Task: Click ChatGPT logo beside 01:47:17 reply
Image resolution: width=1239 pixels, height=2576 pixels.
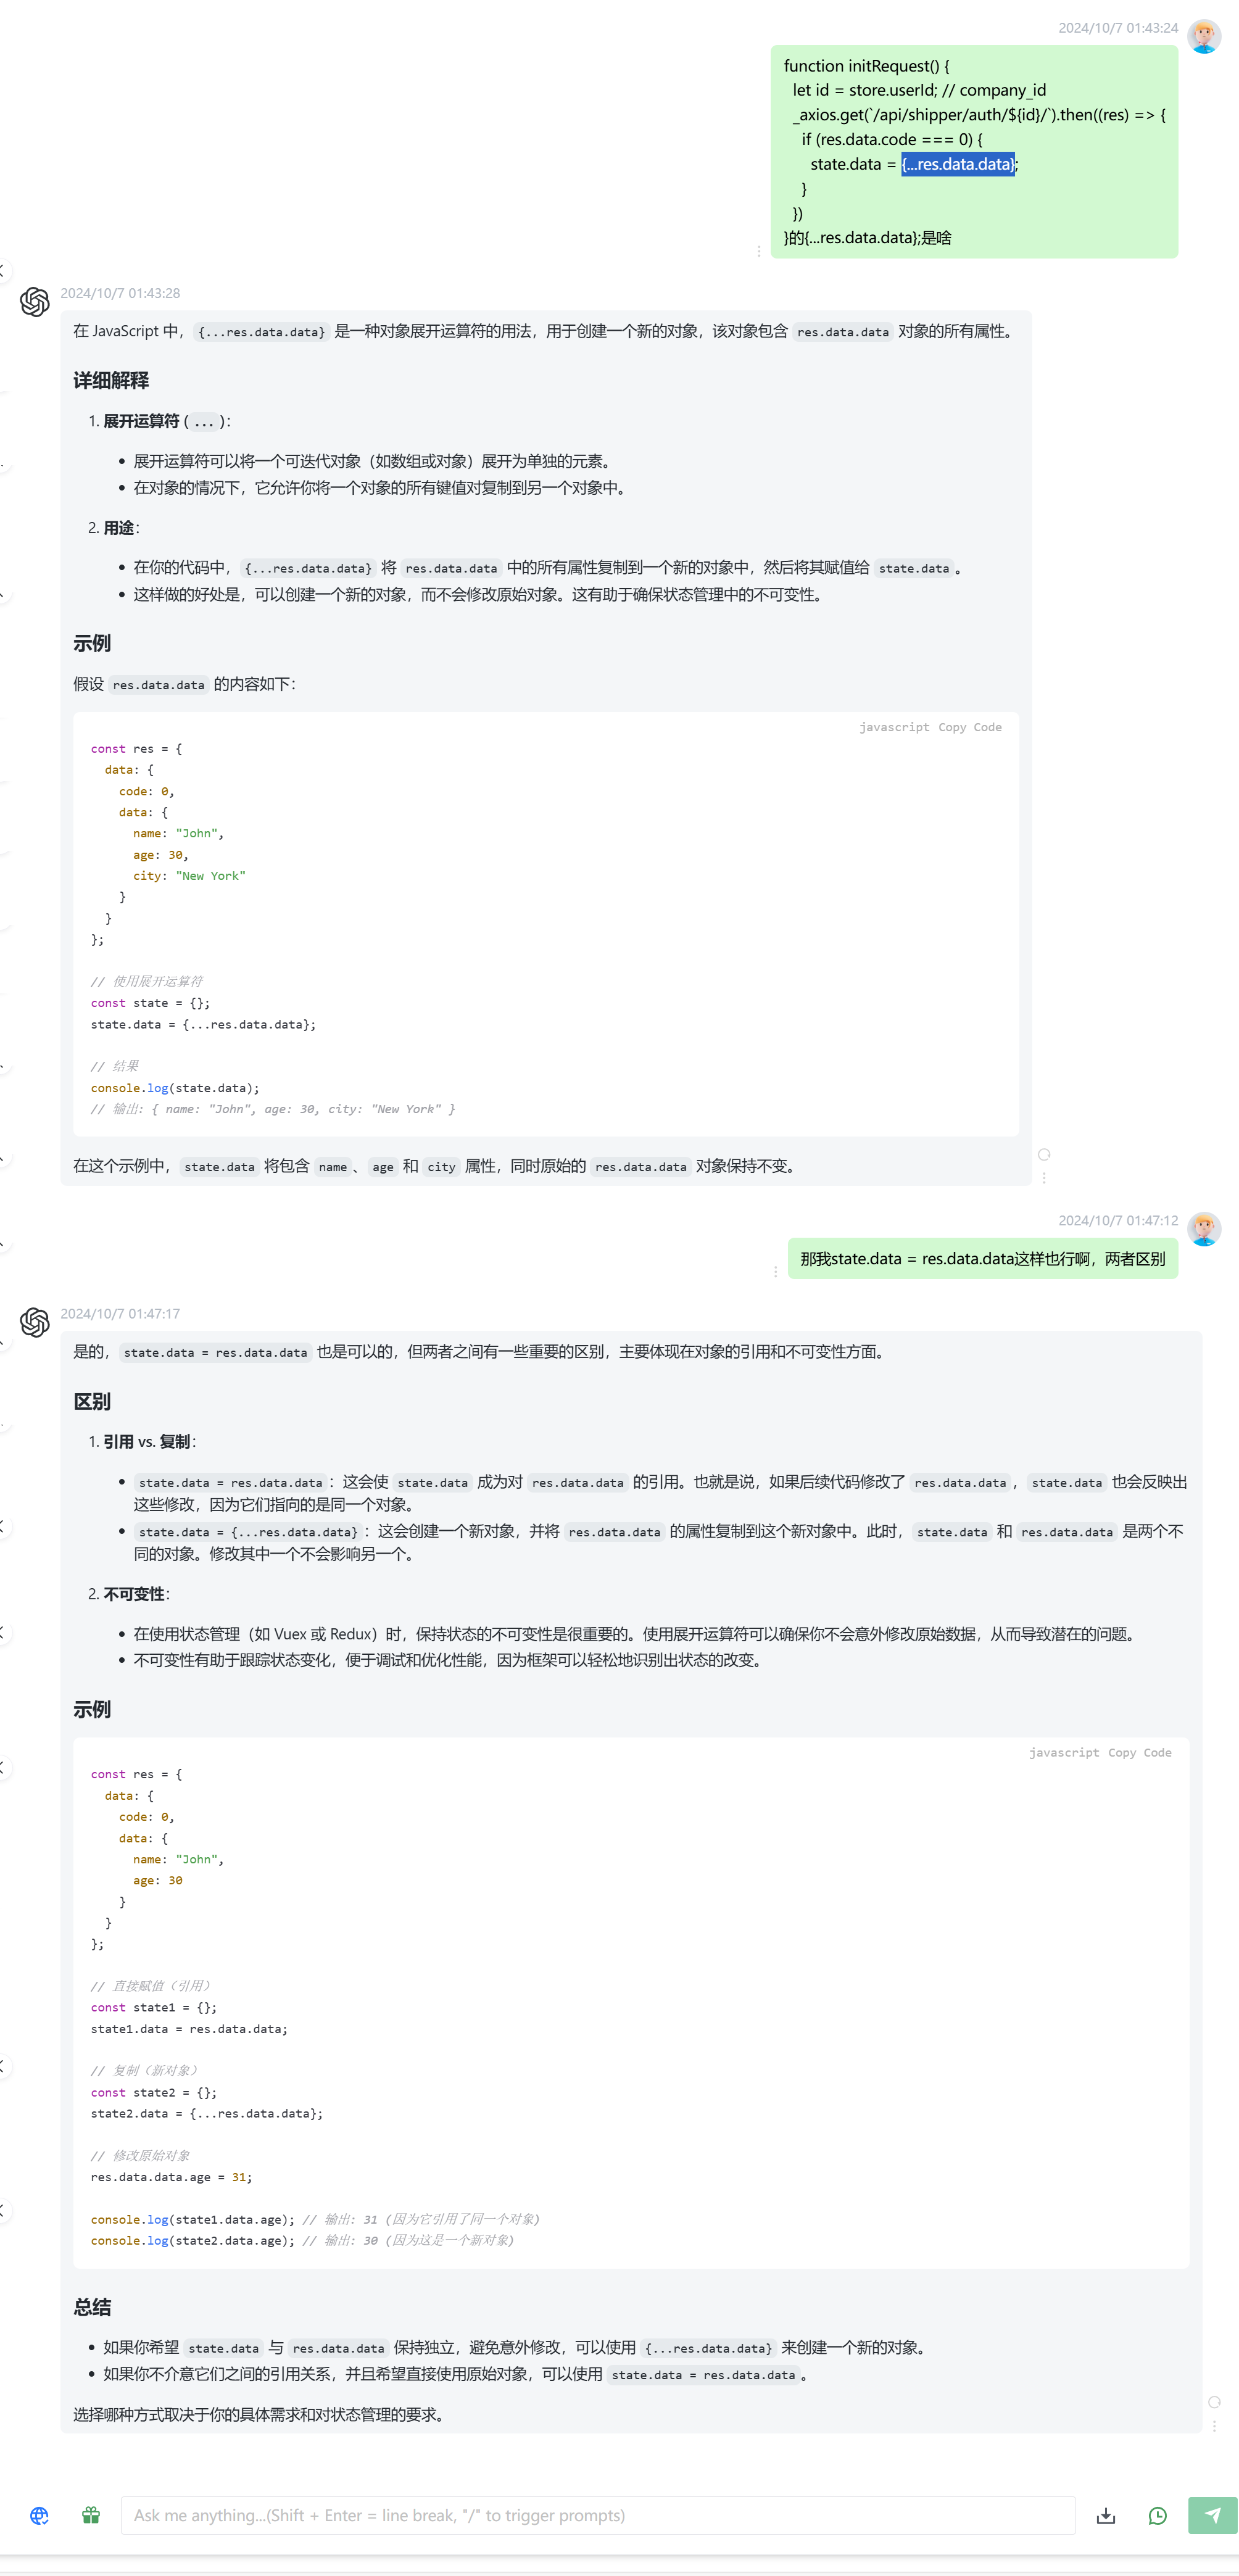Action: (x=35, y=1322)
